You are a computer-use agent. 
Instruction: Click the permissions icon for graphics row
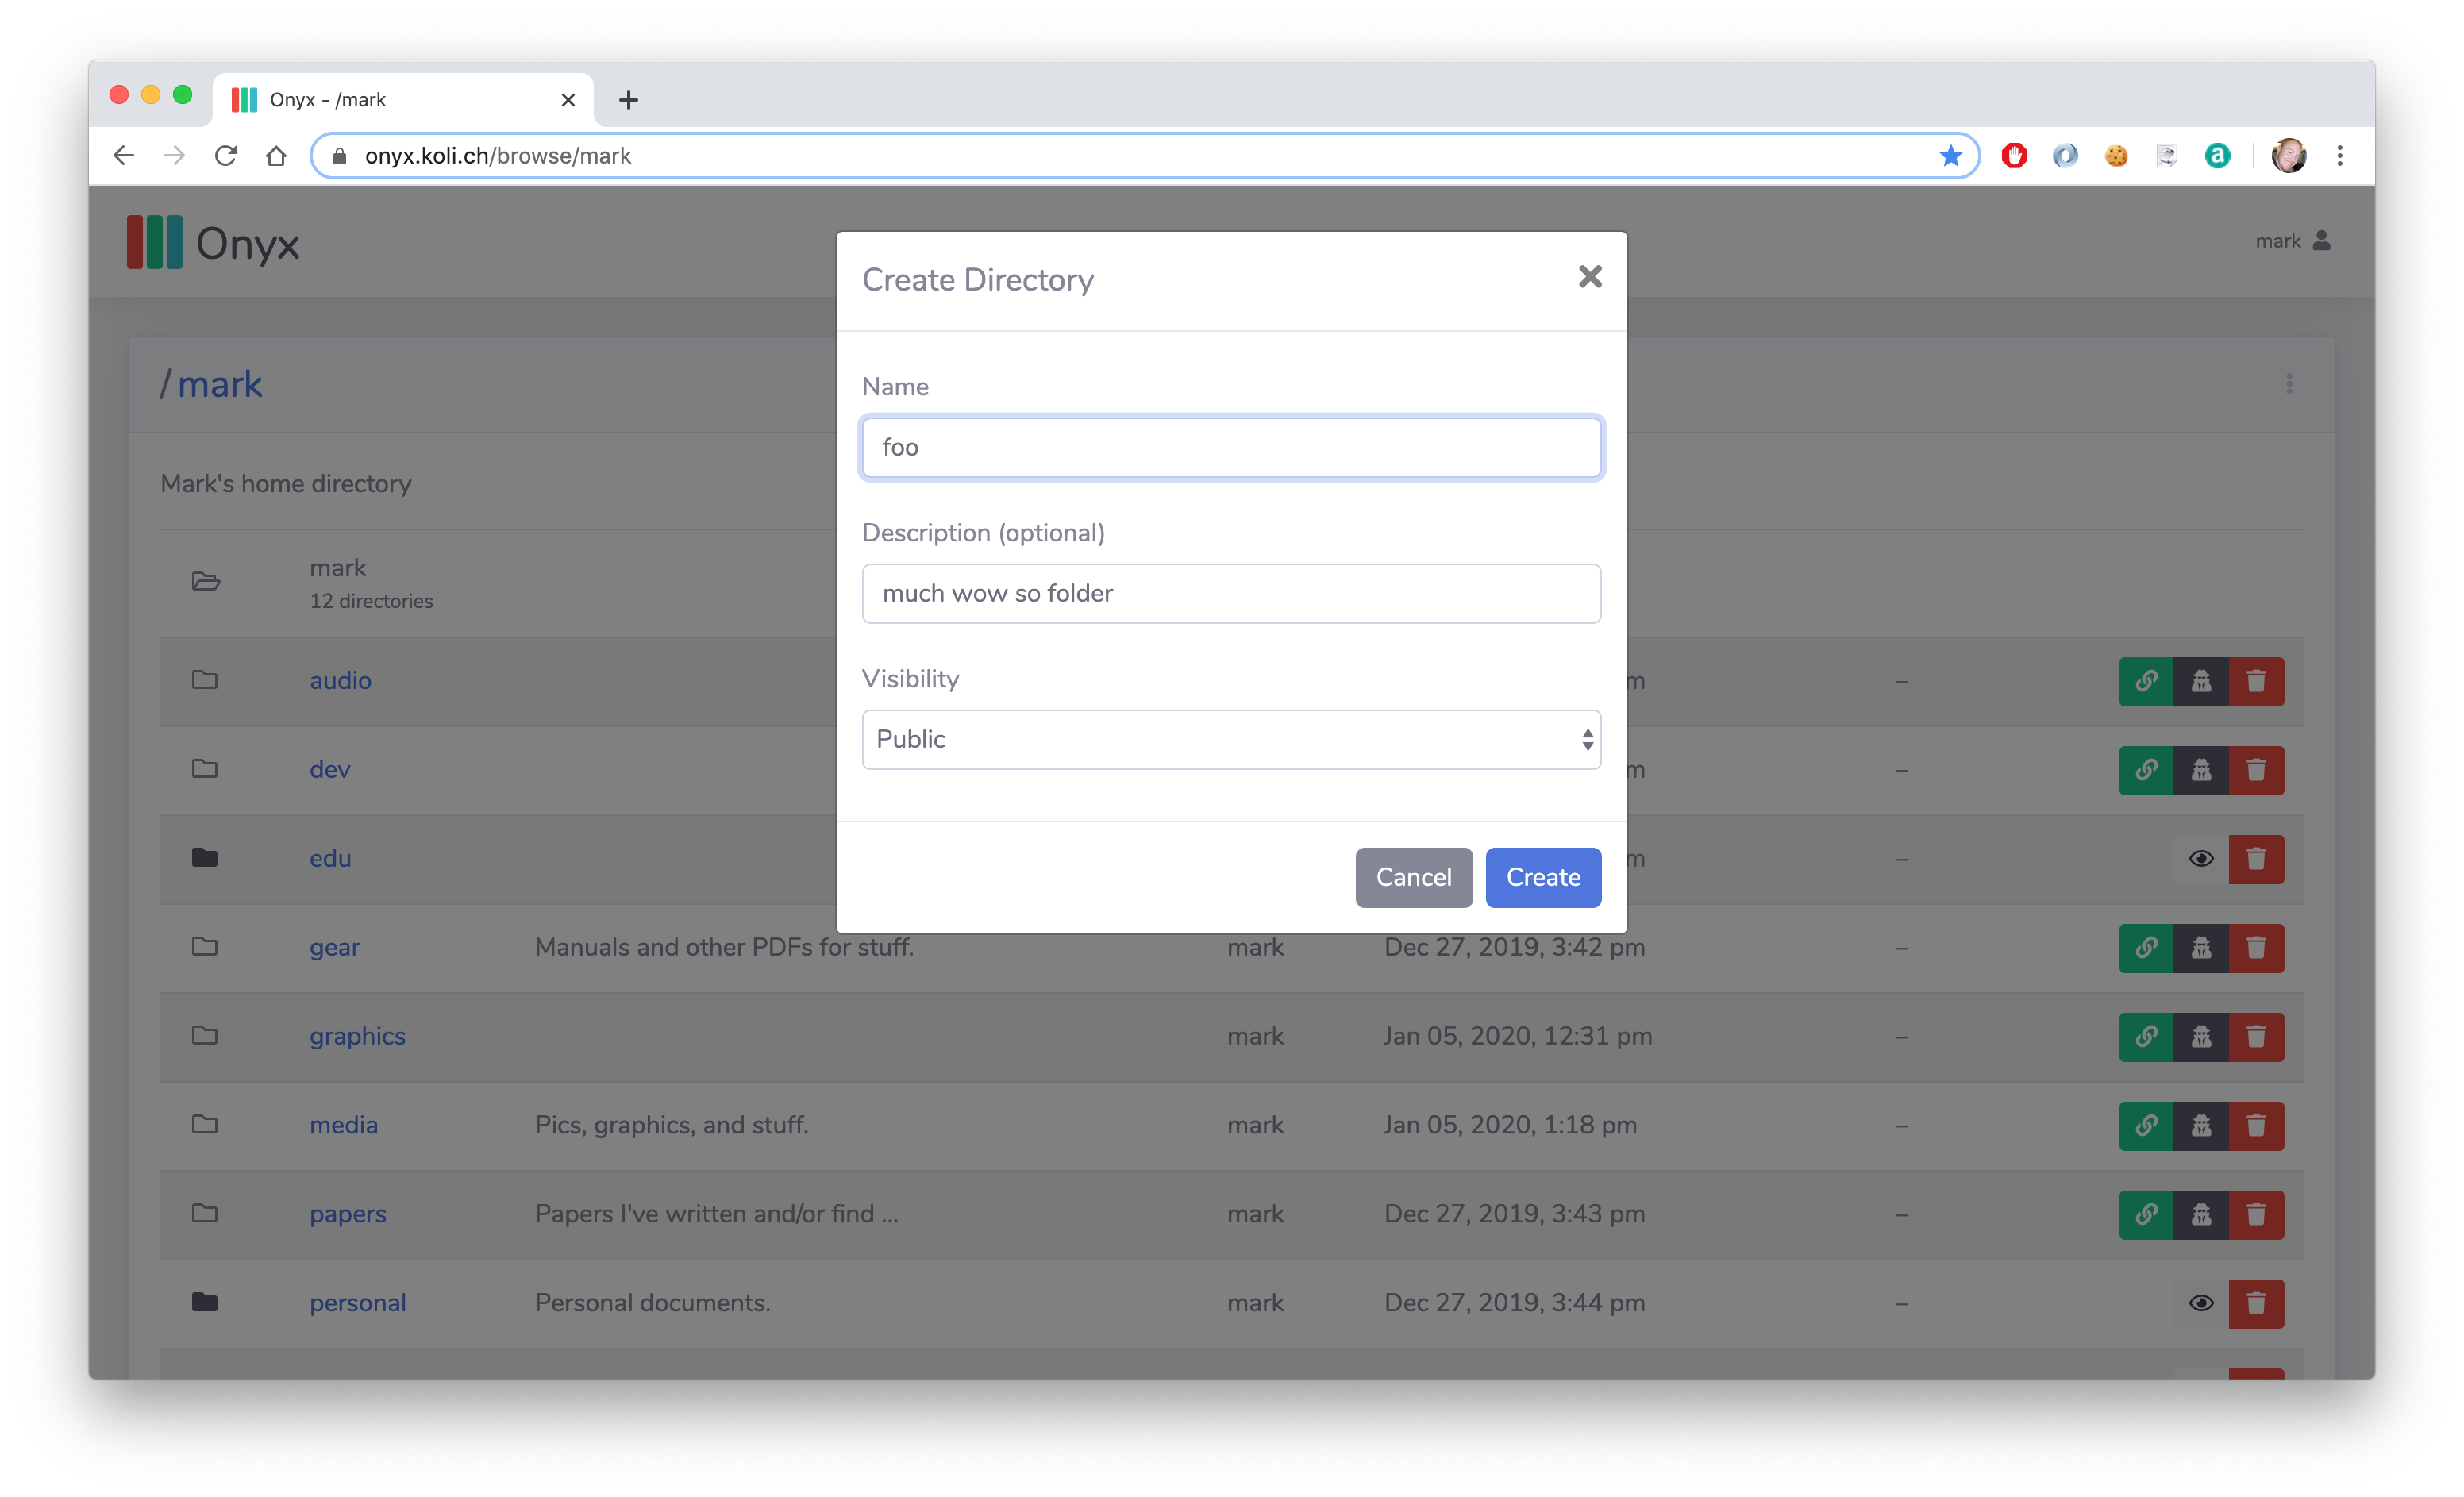2201,1037
